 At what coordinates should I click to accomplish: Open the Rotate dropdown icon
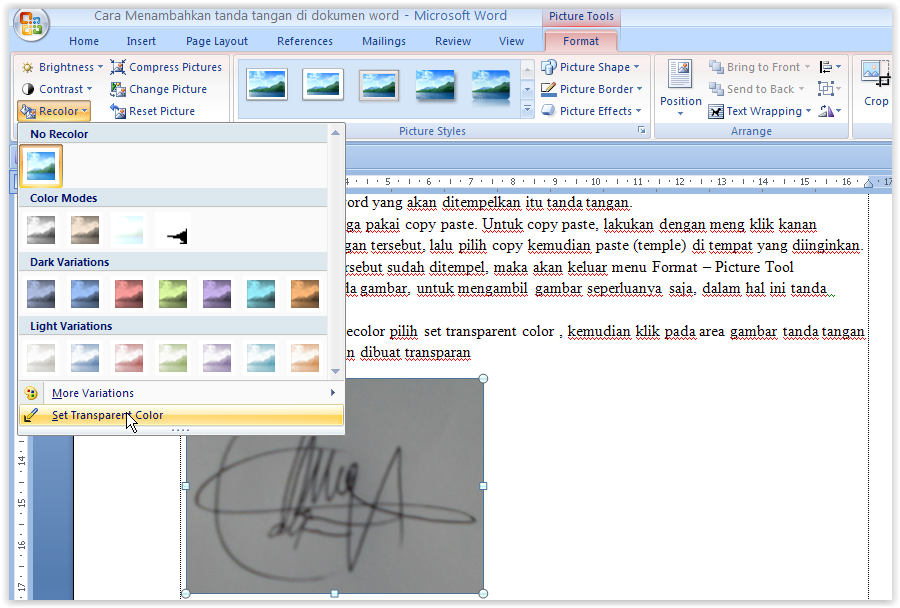point(829,111)
